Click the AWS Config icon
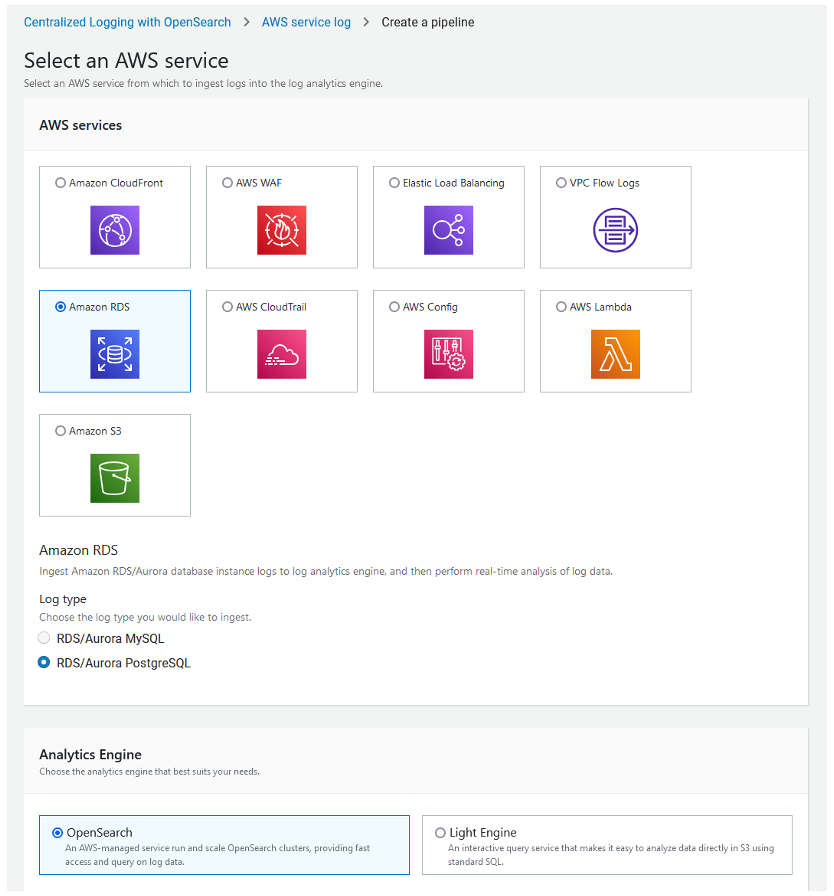 [448, 354]
